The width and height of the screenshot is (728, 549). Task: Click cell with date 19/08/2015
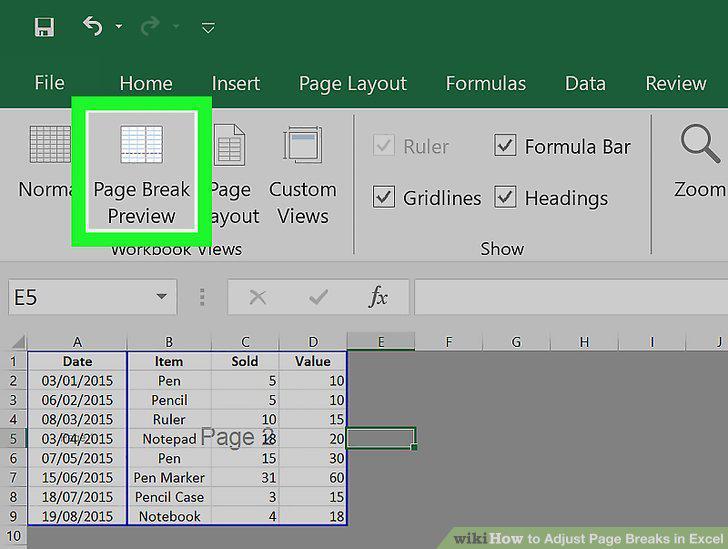point(77,516)
